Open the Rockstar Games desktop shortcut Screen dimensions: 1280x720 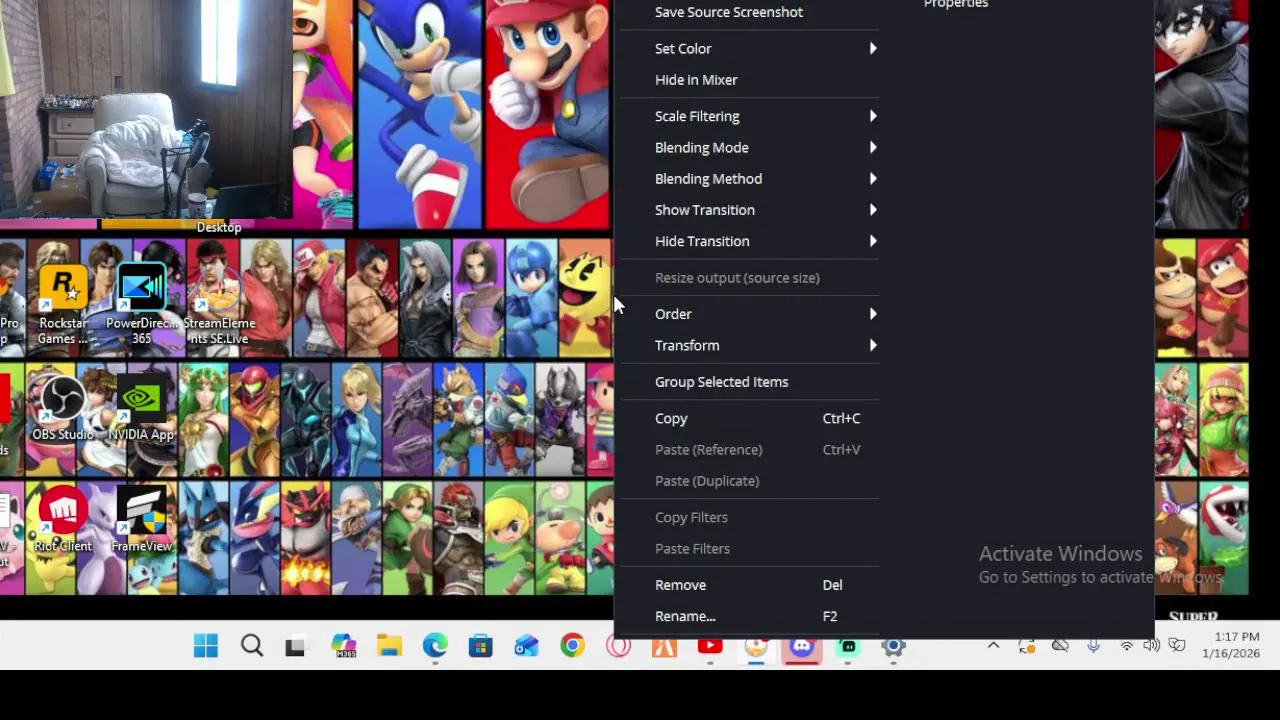[62, 306]
